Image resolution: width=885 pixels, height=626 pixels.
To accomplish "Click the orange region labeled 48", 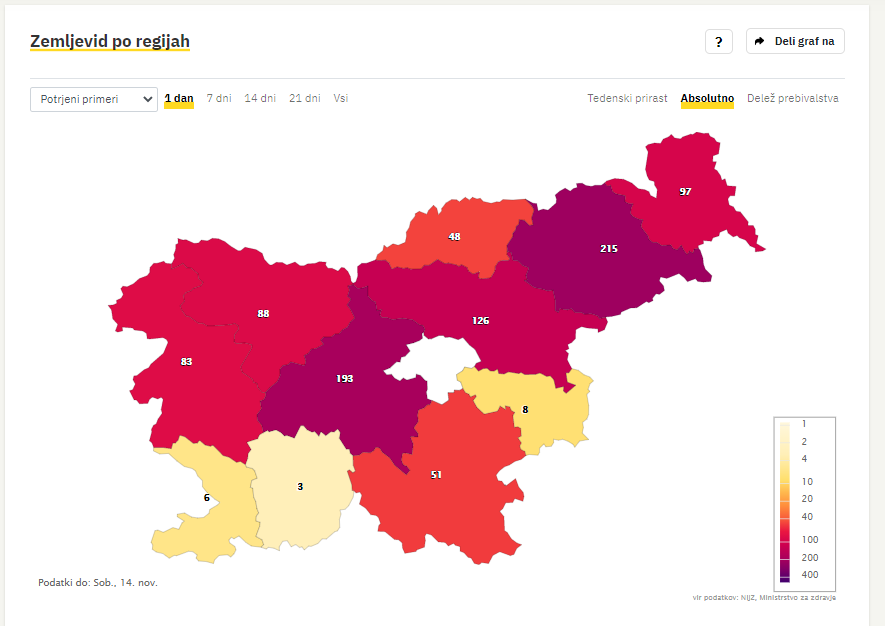I will point(454,237).
